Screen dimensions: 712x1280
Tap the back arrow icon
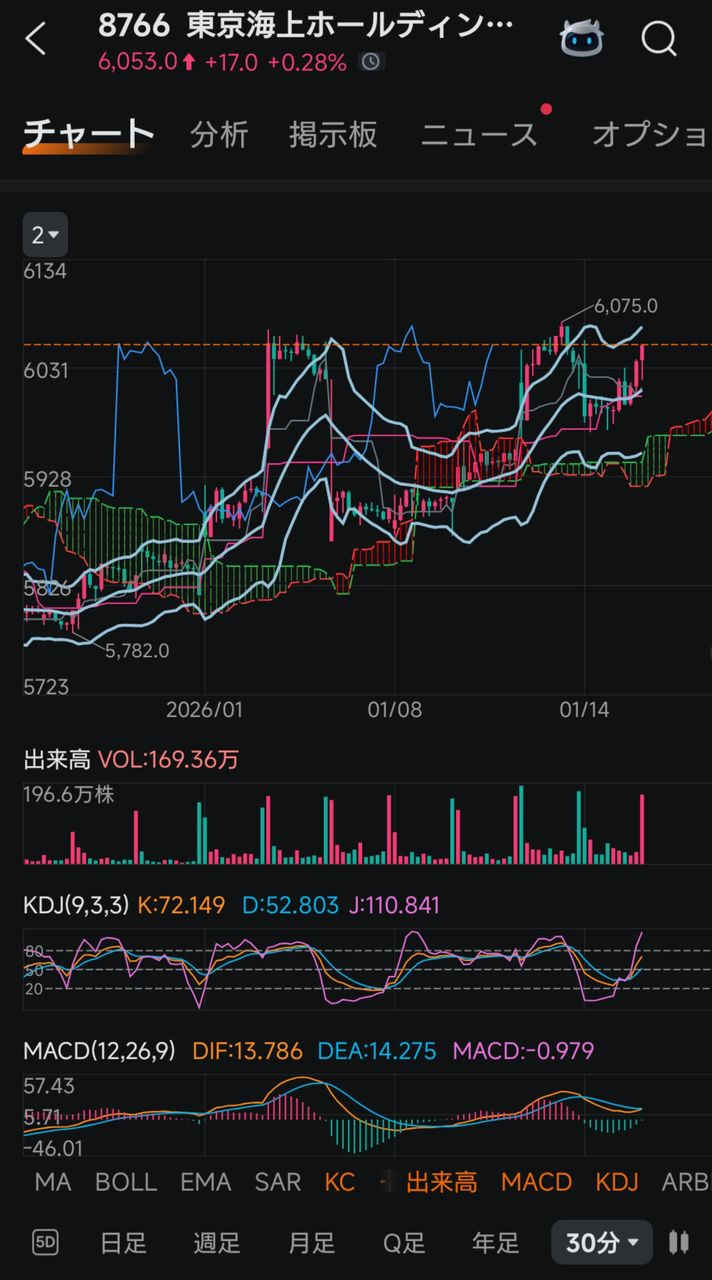[x=36, y=40]
